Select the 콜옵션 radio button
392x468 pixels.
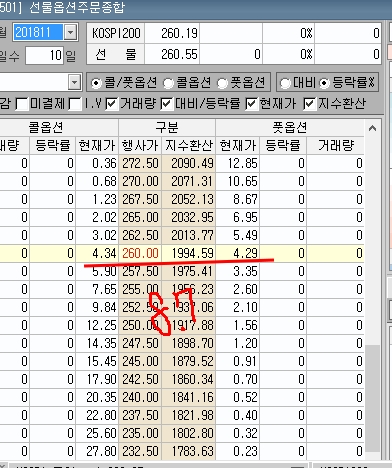click(168, 83)
